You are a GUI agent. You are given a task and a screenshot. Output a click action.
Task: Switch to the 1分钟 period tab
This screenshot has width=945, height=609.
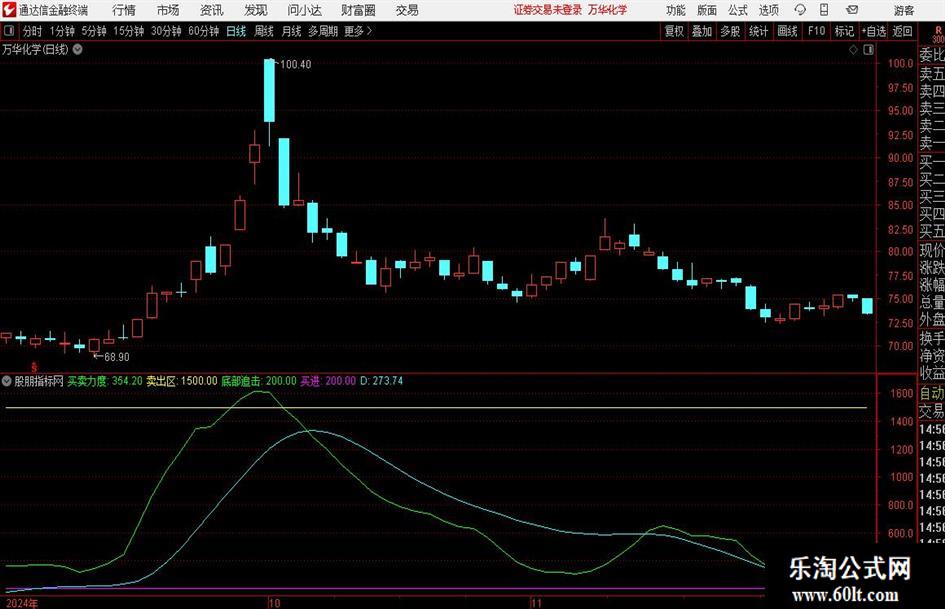tap(62, 31)
